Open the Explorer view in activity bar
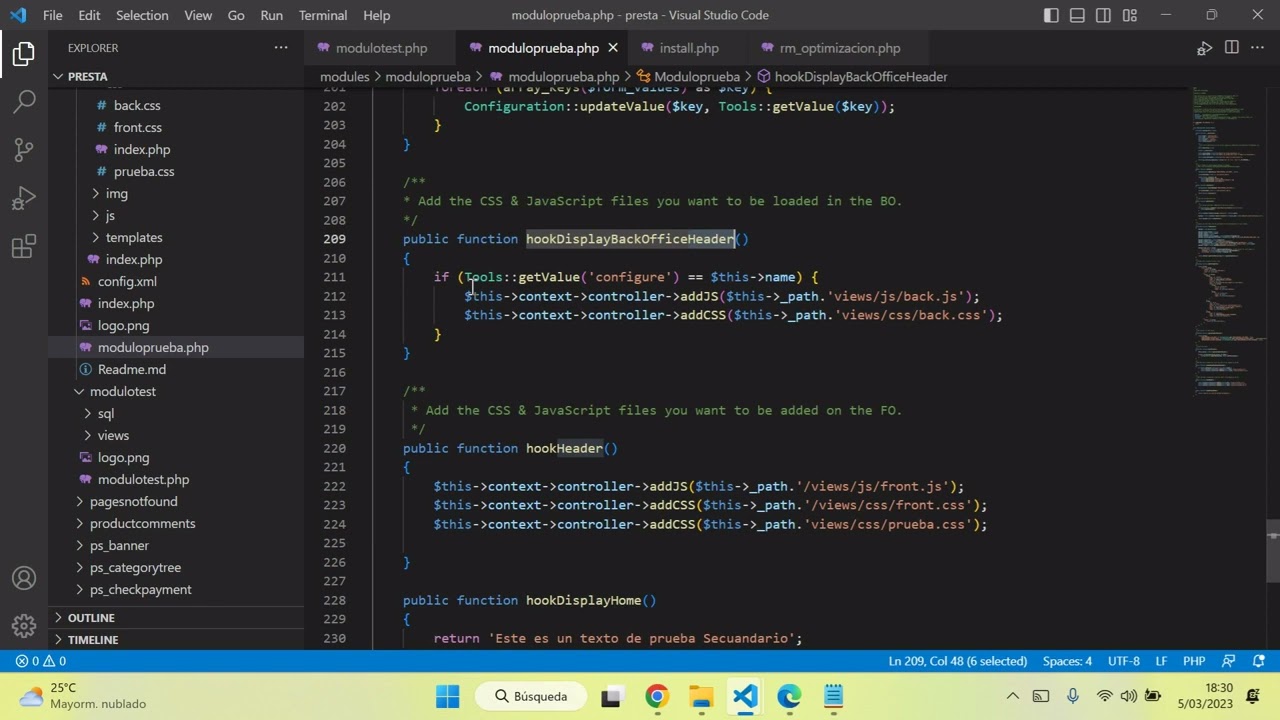The width and height of the screenshot is (1280, 720). click(24, 54)
